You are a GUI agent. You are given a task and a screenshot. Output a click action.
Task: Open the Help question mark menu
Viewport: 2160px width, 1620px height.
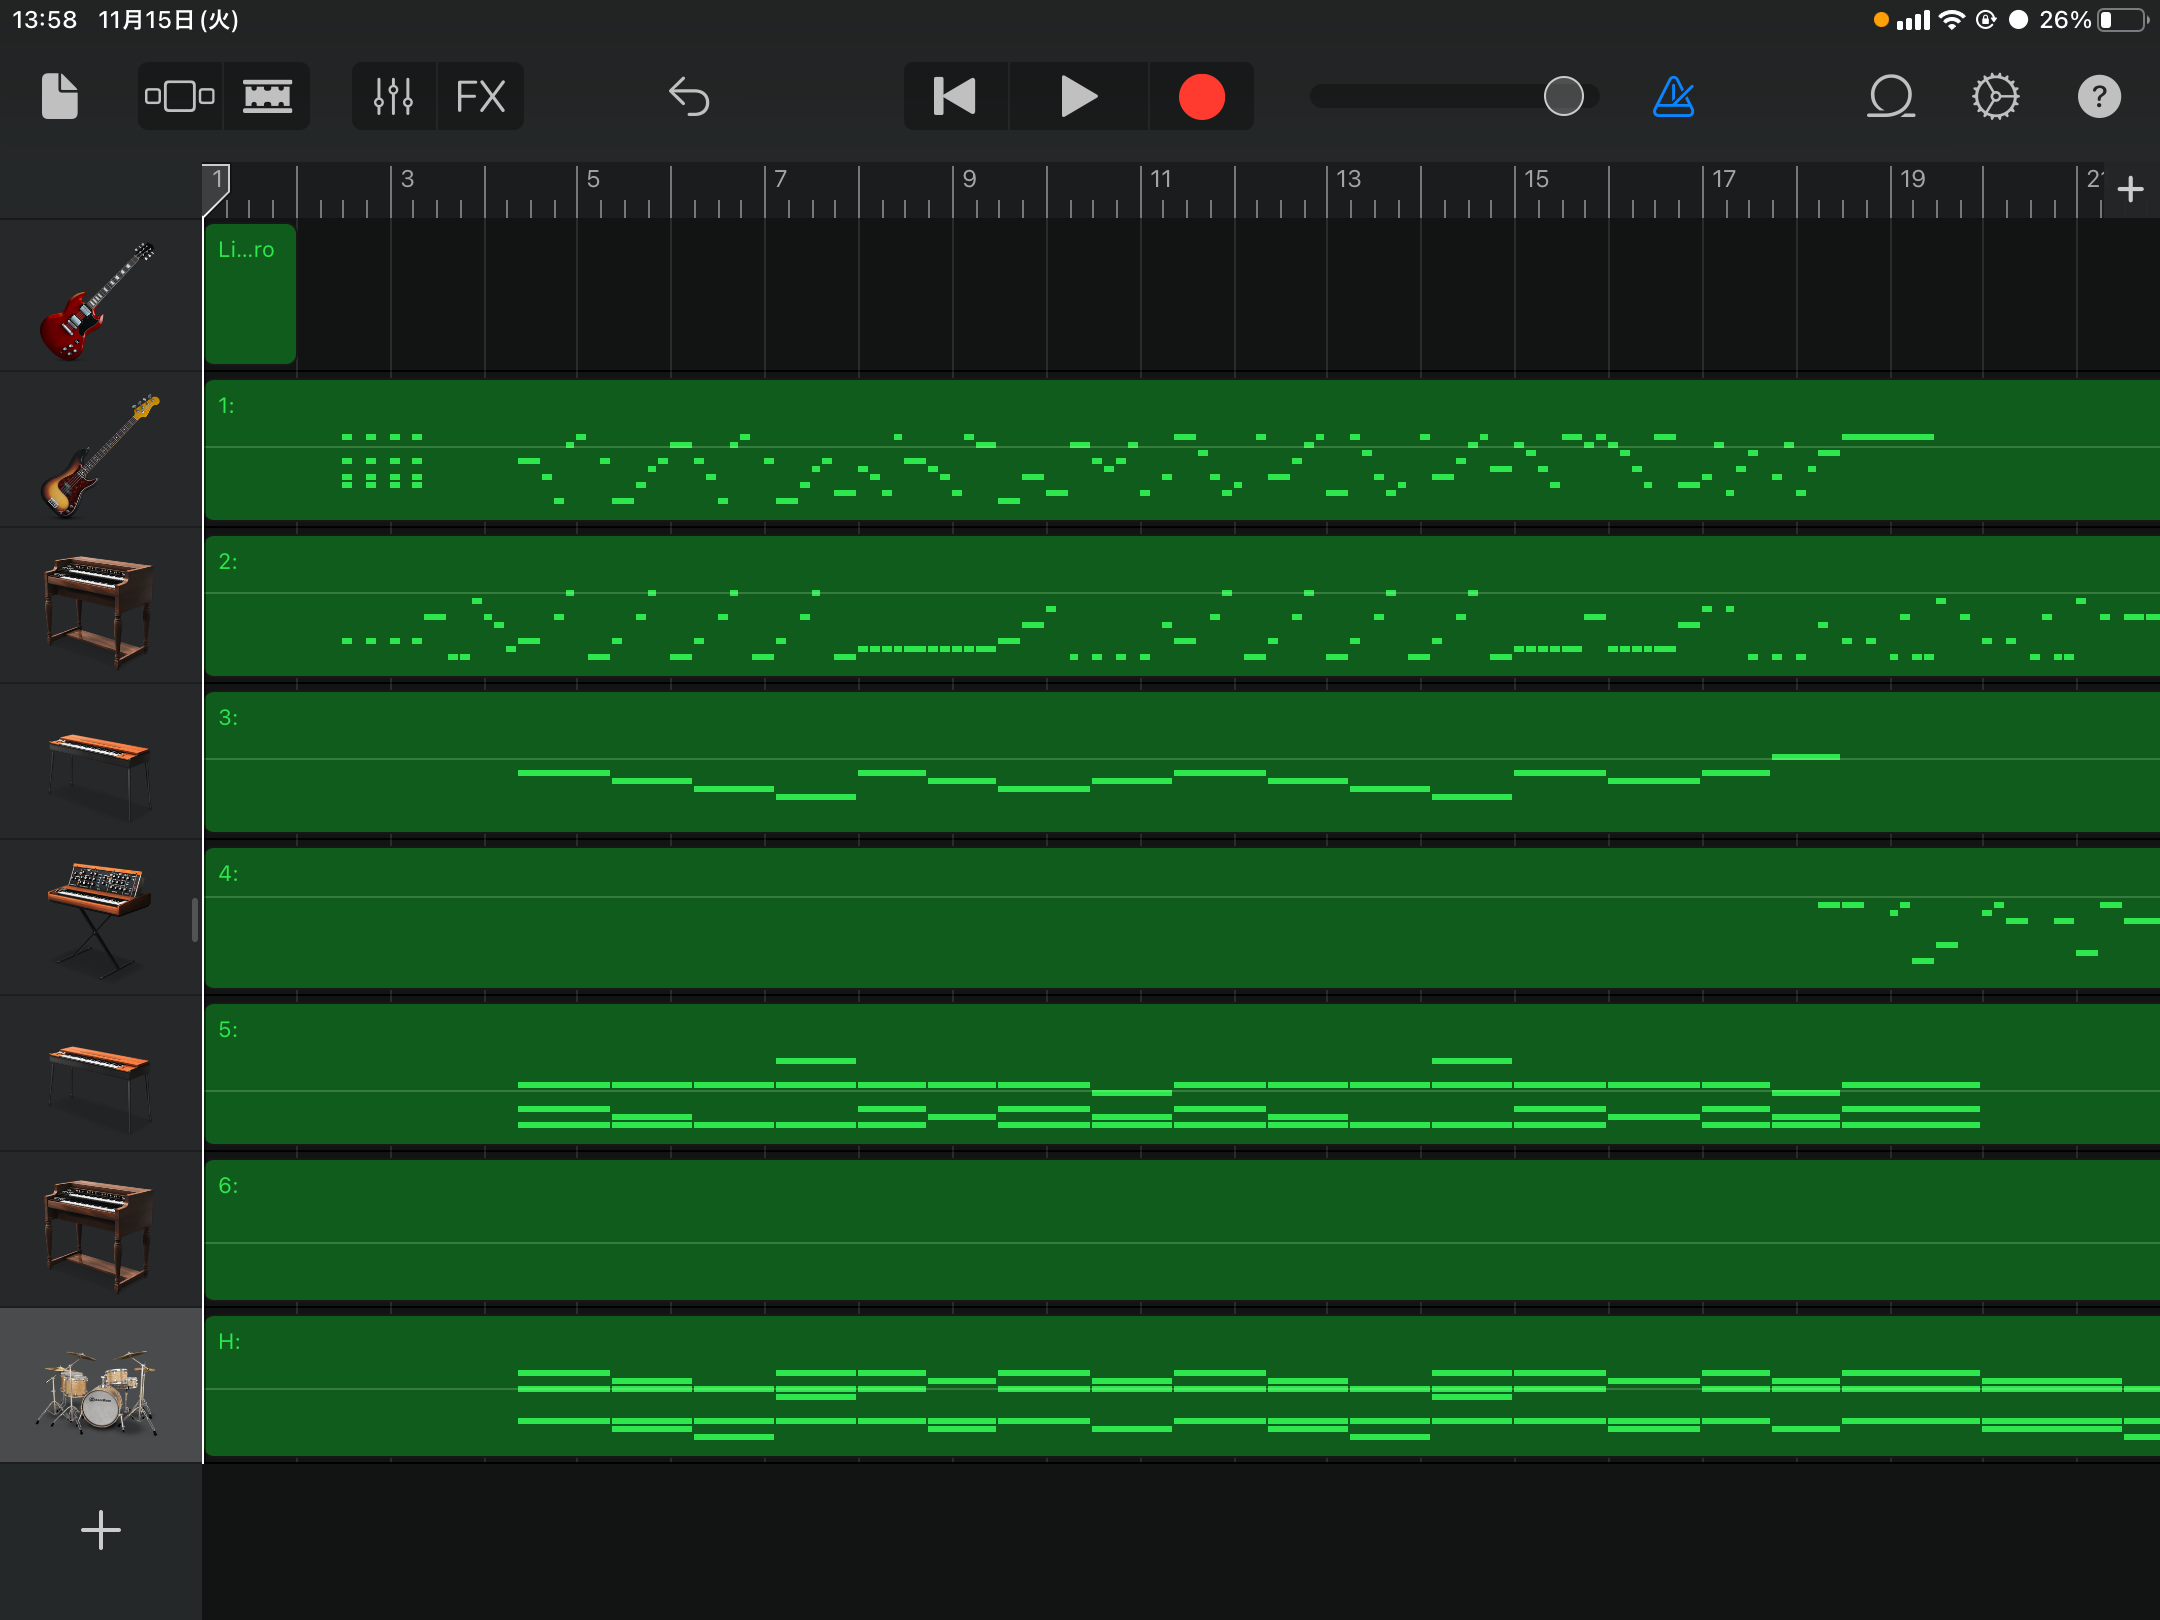tap(2099, 96)
